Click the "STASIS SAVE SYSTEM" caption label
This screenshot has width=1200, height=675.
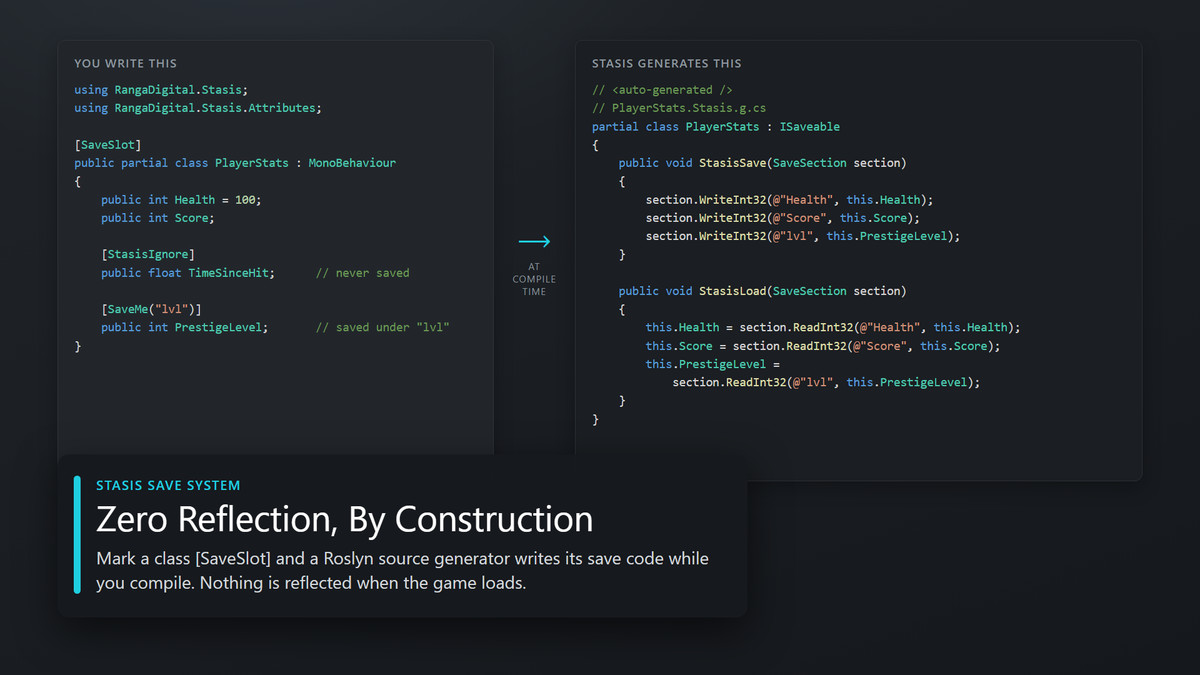168,486
